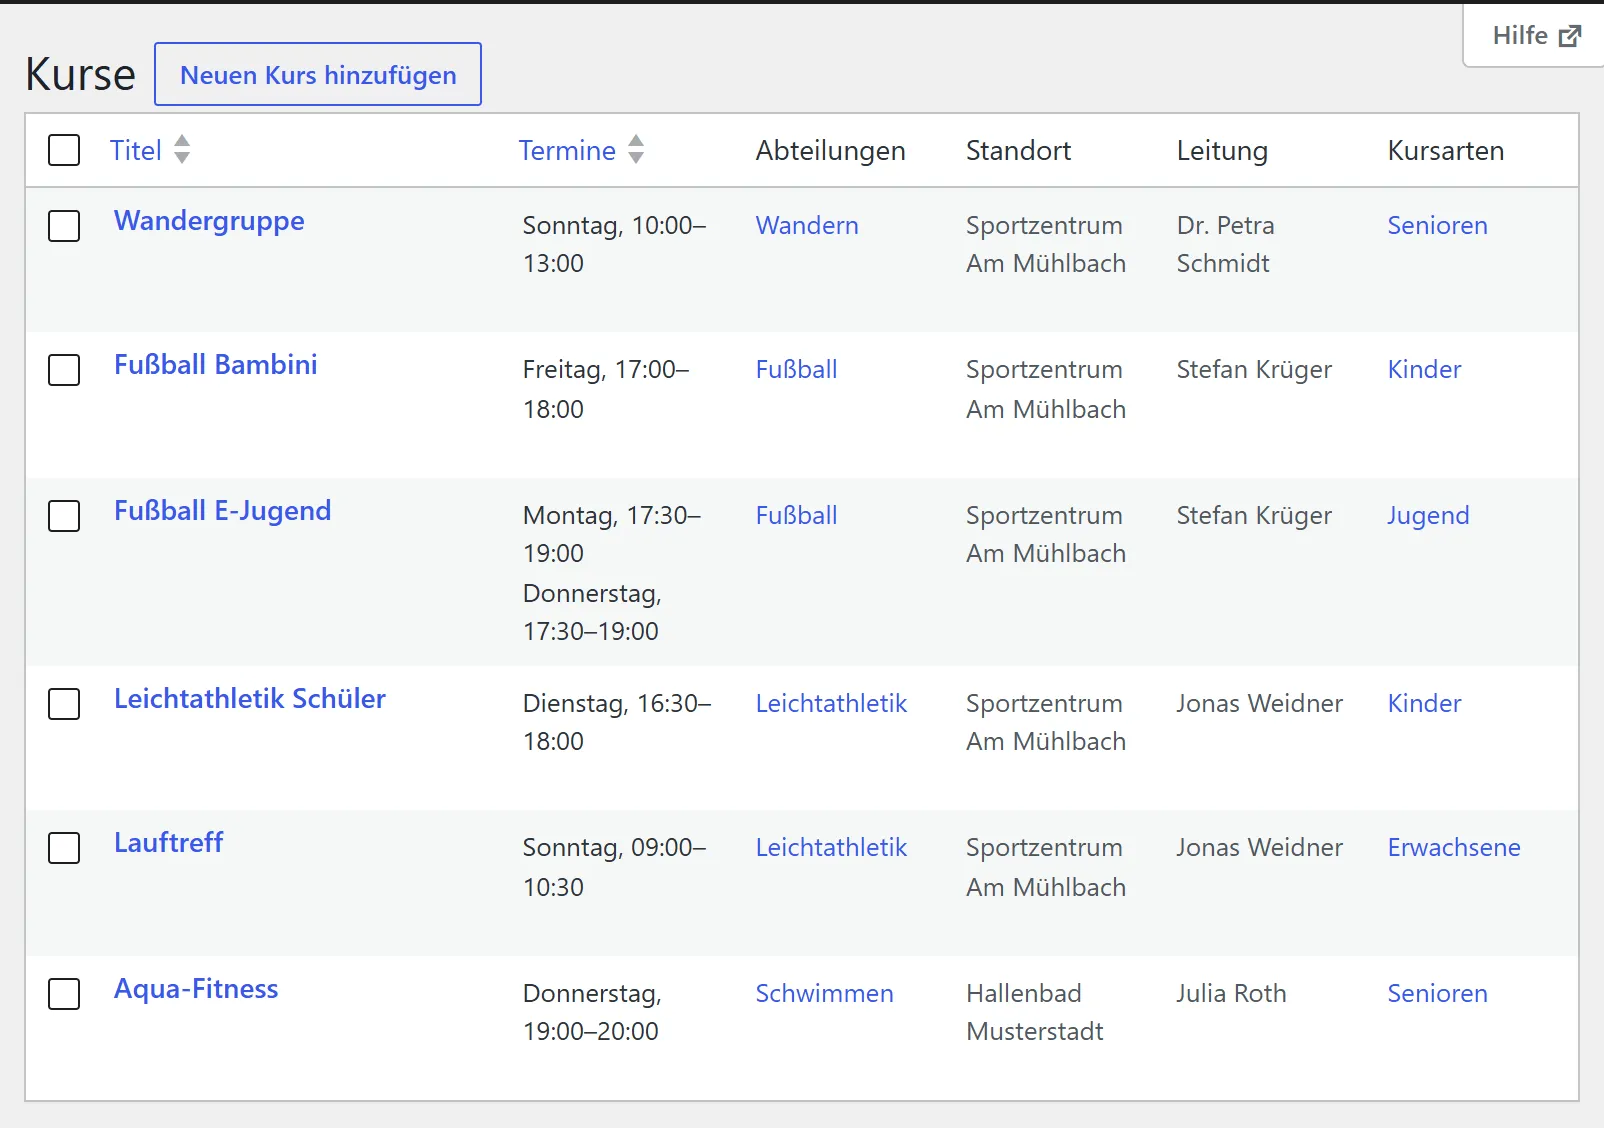Mark the Lauftreff row checkbox

click(x=64, y=848)
